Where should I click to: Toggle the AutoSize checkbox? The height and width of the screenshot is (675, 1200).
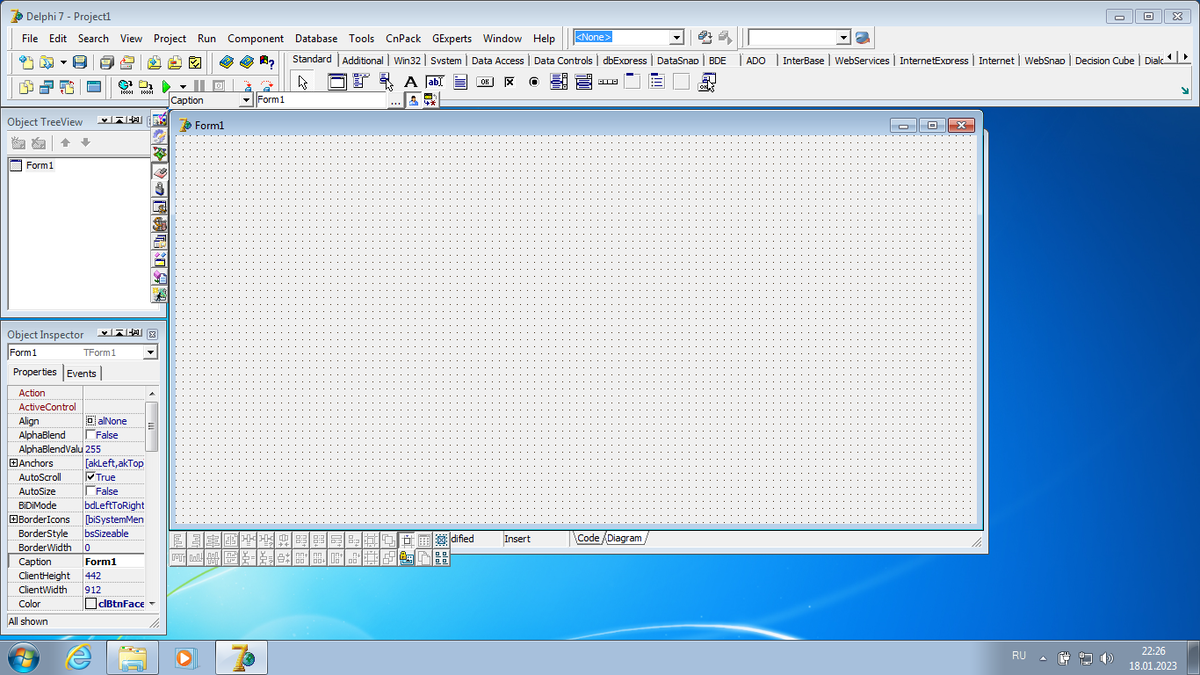pyautogui.click(x=91, y=492)
